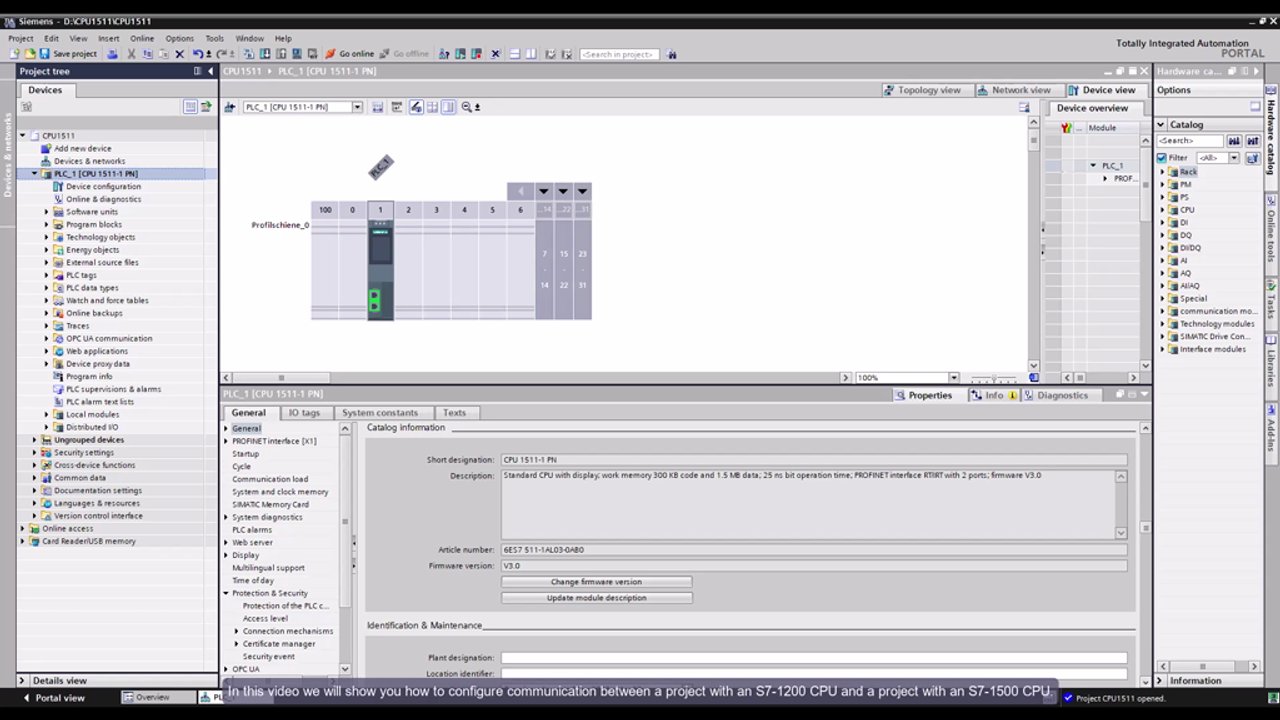Click the Open project folder icon
The image size is (1280, 720).
(30, 54)
